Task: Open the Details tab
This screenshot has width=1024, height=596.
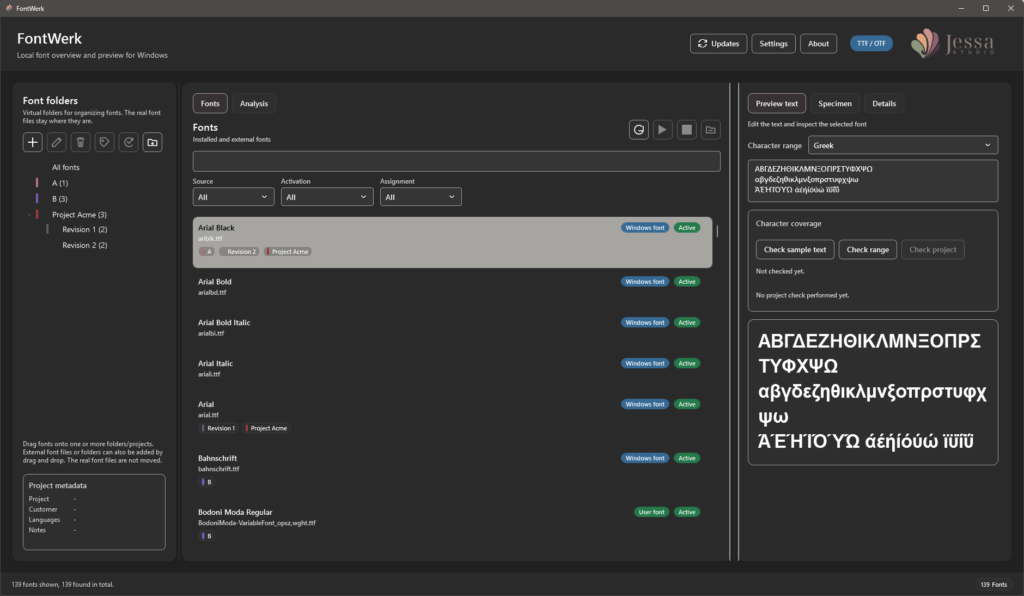Action: coord(884,103)
